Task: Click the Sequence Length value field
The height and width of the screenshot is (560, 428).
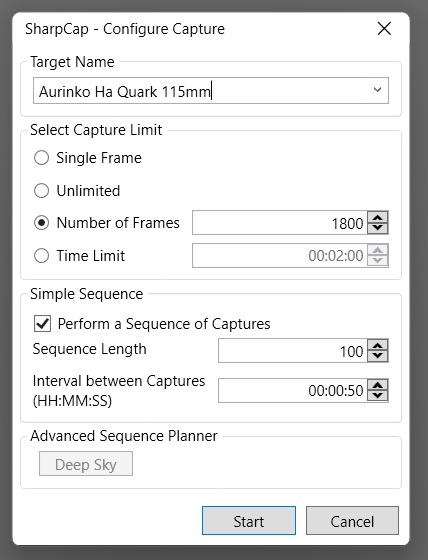Action: [x=293, y=351]
